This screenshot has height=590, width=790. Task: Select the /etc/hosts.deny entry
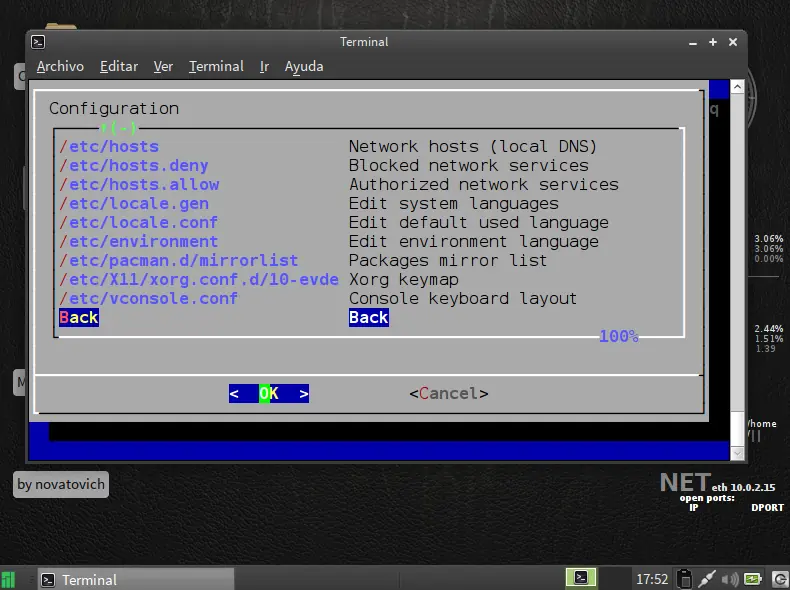(x=134, y=166)
